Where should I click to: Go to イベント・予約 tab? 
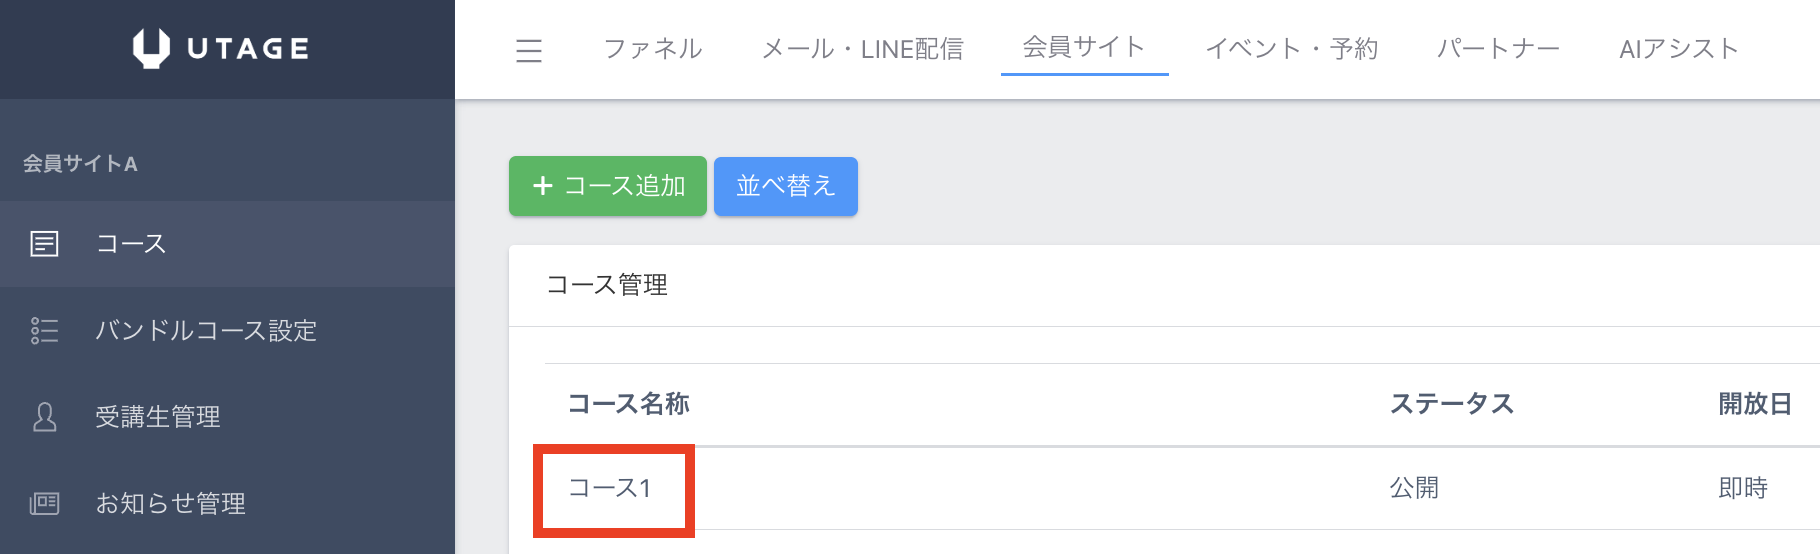[1292, 49]
